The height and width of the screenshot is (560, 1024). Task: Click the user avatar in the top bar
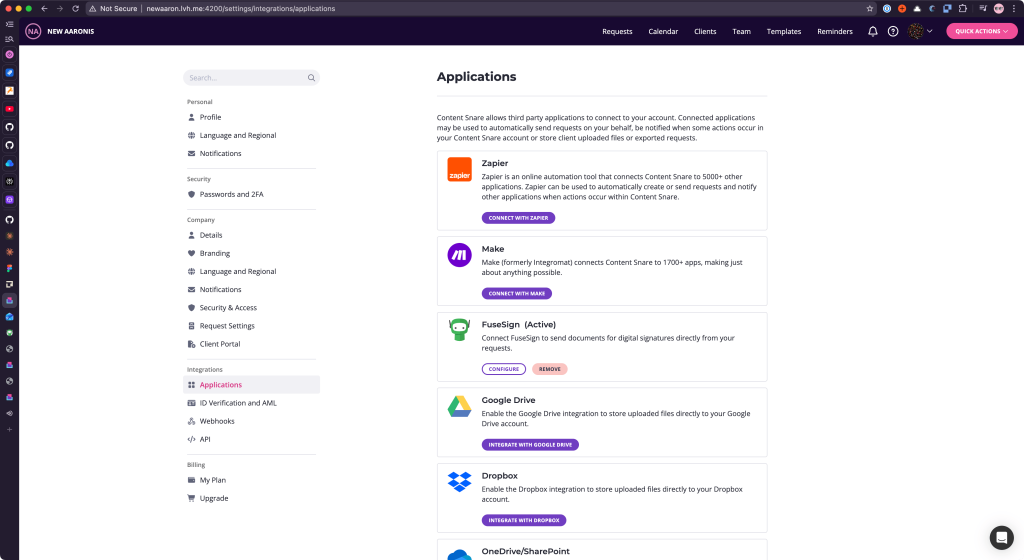[x=916, y=31]
